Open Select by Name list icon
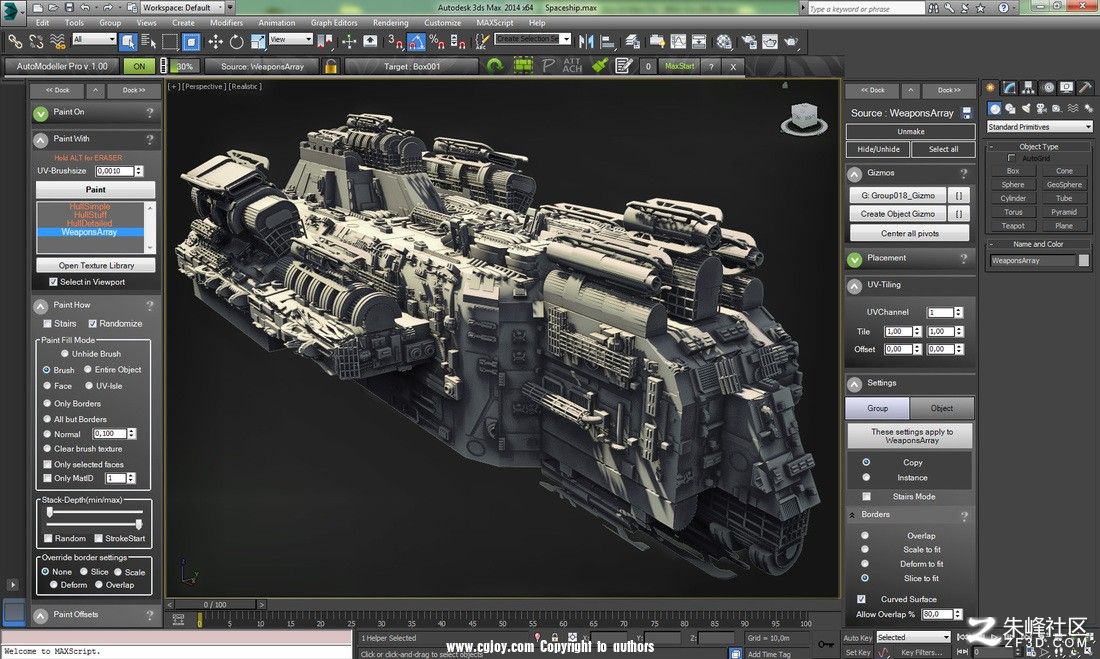Screen dimensions: 1100x659 tap(149, 42)
